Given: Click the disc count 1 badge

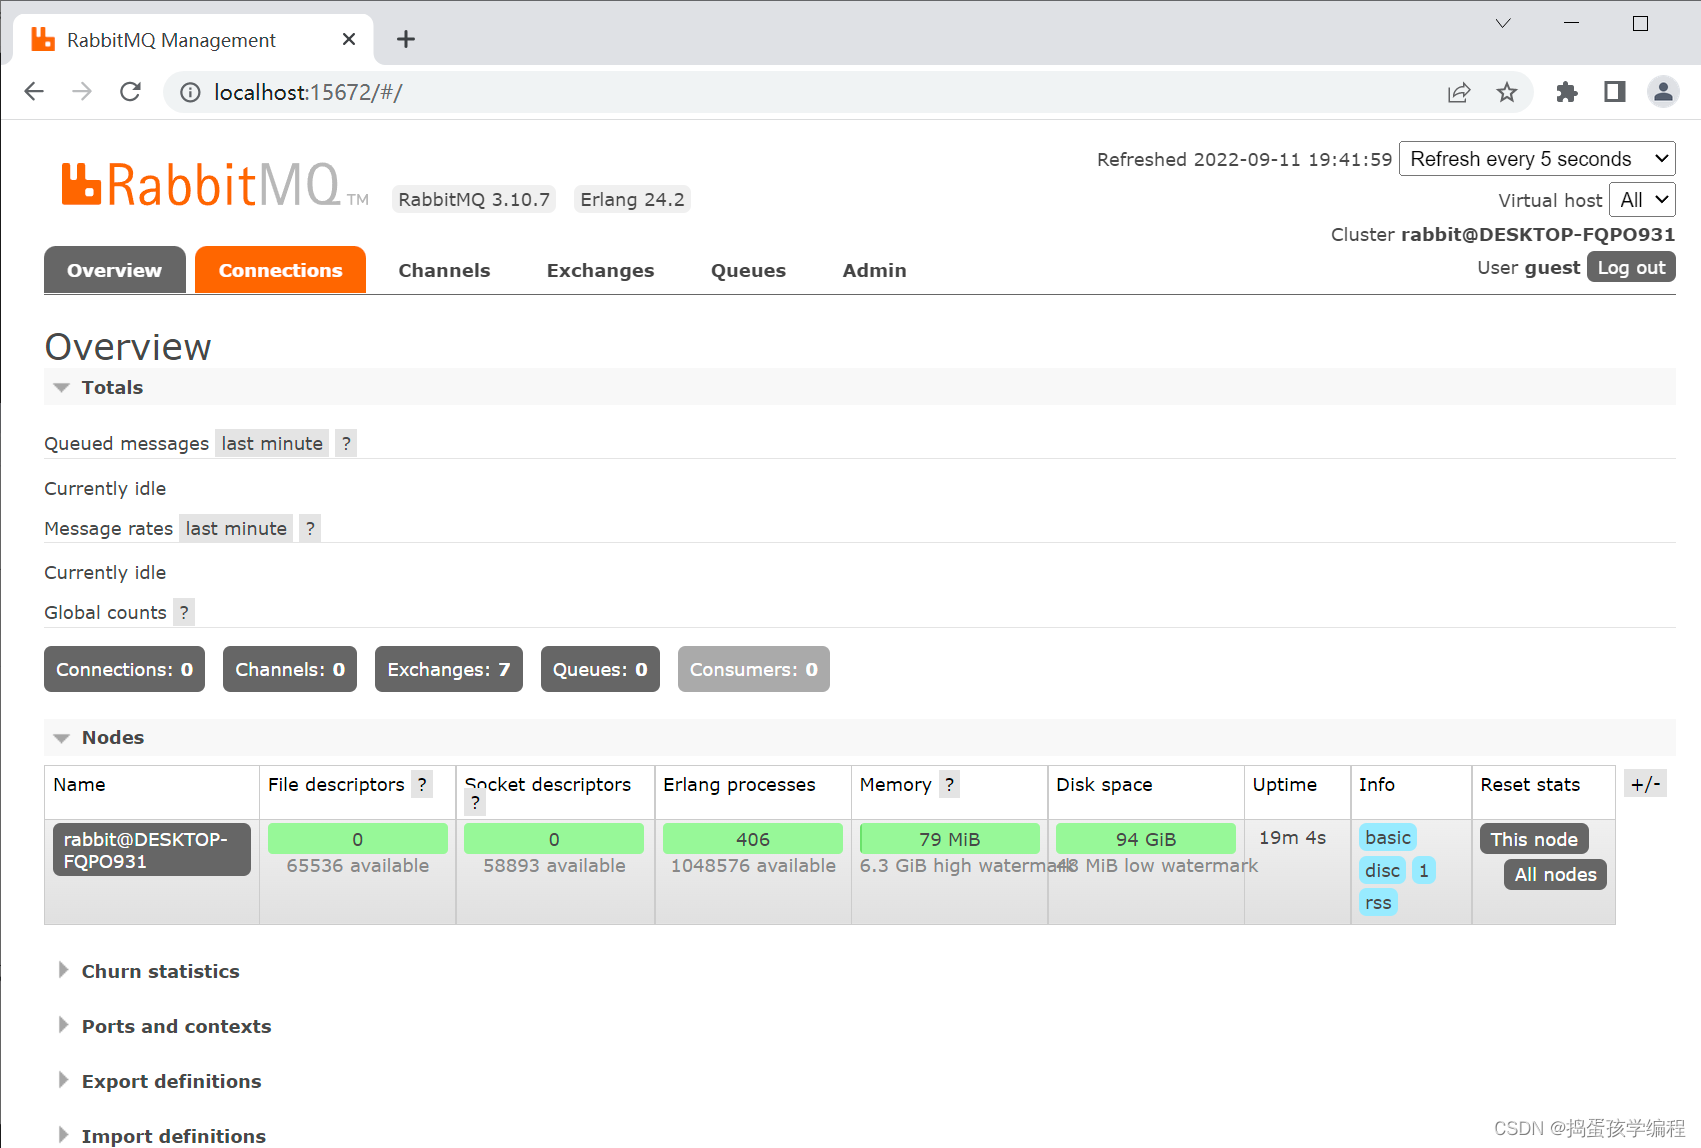Looking at the screenshot, I should point(1424,870).
